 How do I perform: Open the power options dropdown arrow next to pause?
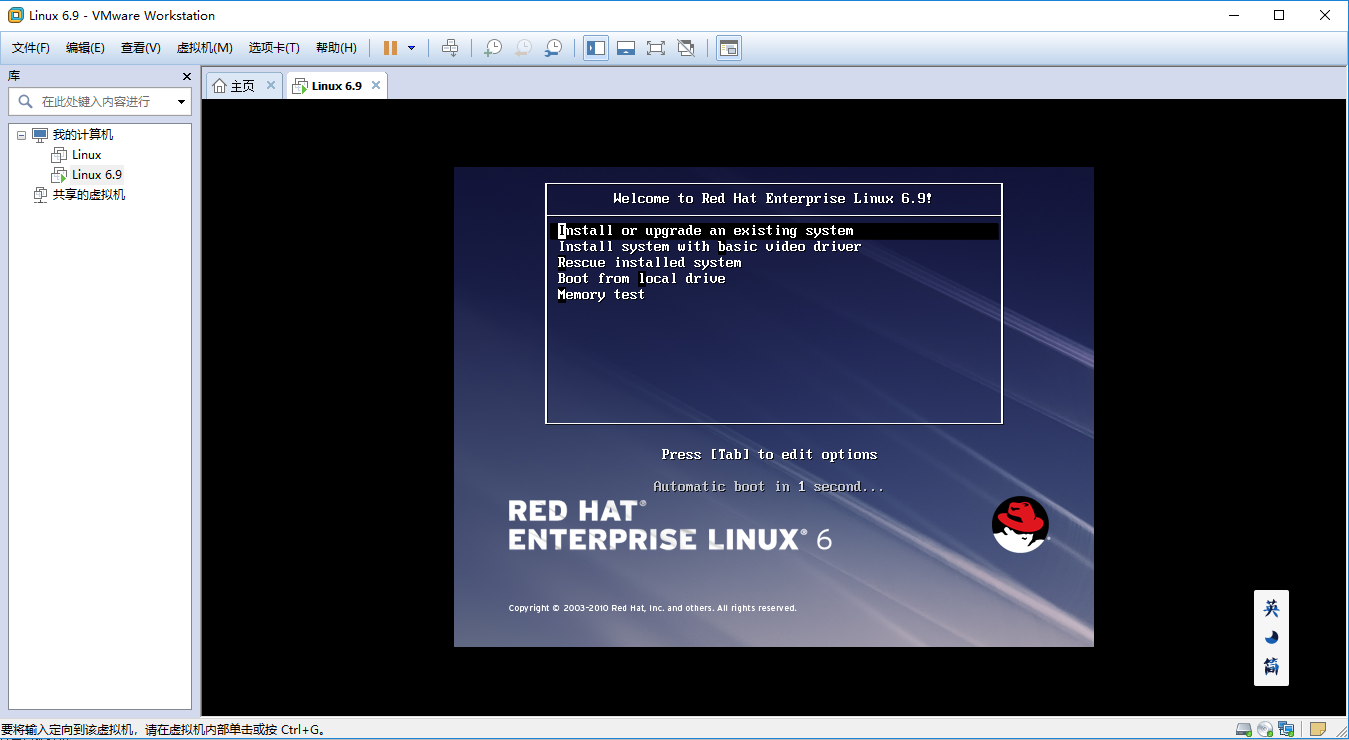click(x=411, y=48)
